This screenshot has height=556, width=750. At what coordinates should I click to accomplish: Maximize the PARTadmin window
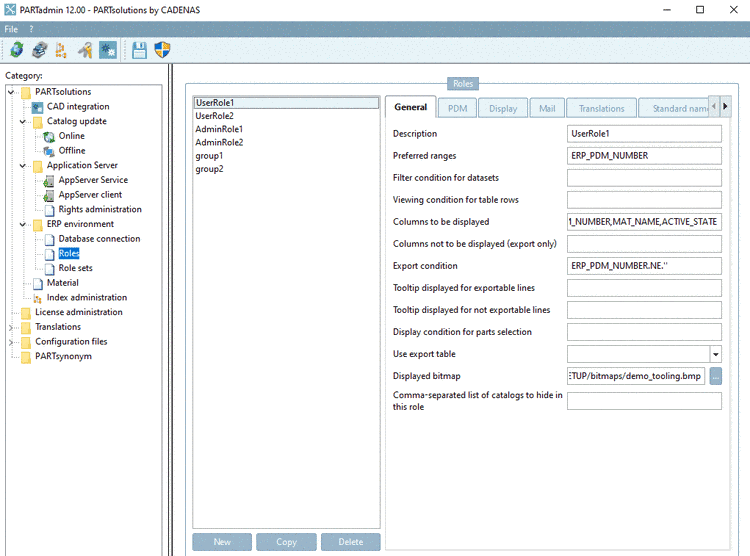[700, 10]
